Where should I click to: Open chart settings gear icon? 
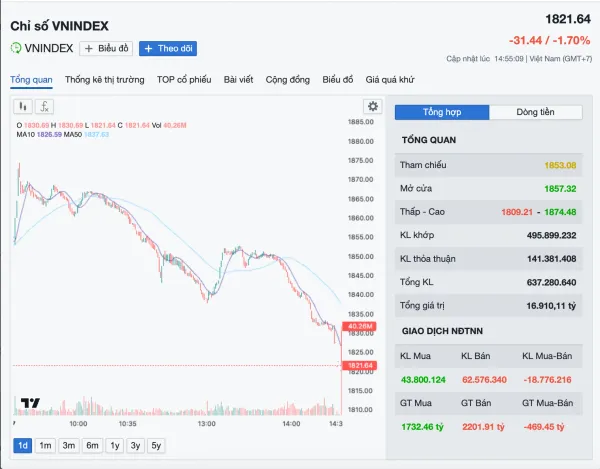tap(373, 106)
